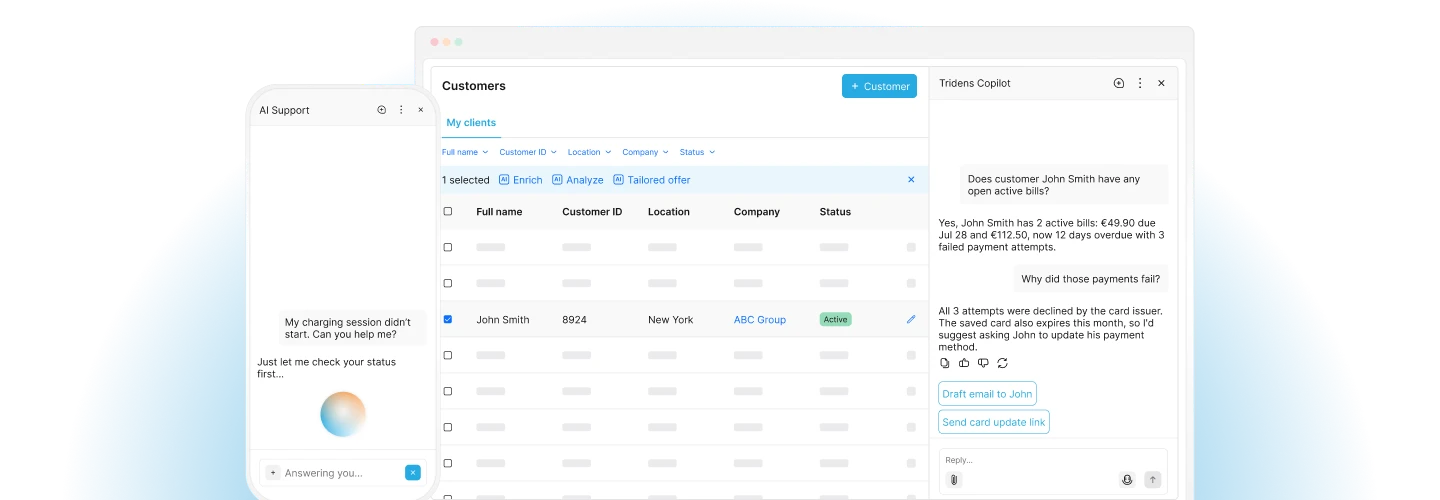This screenshot has width=1440, height=500.
Task: Select the John Smith name cell
Action: tap(503, 320)
